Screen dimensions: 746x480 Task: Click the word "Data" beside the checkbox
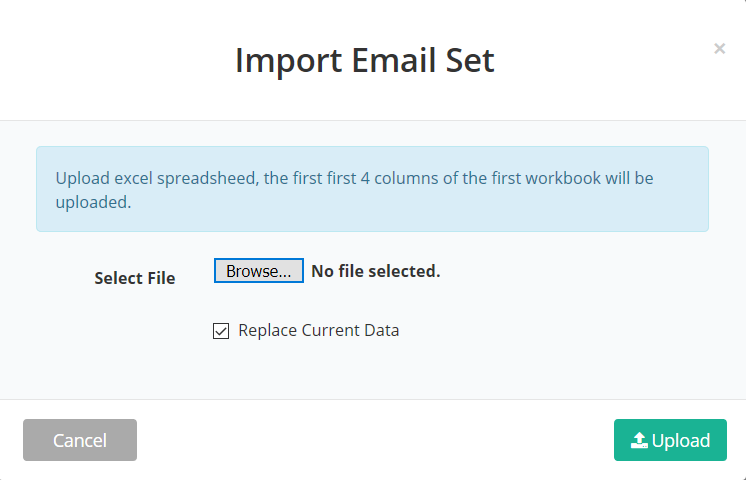[380, 330]
